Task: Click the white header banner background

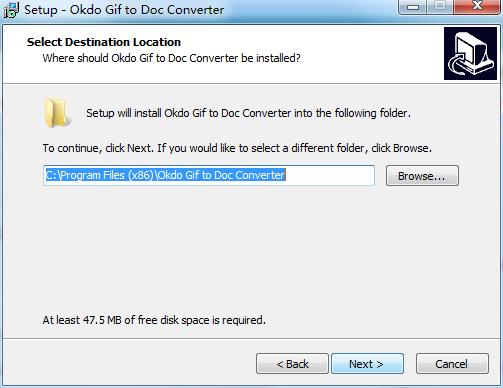Action: [x=367, y=53]
